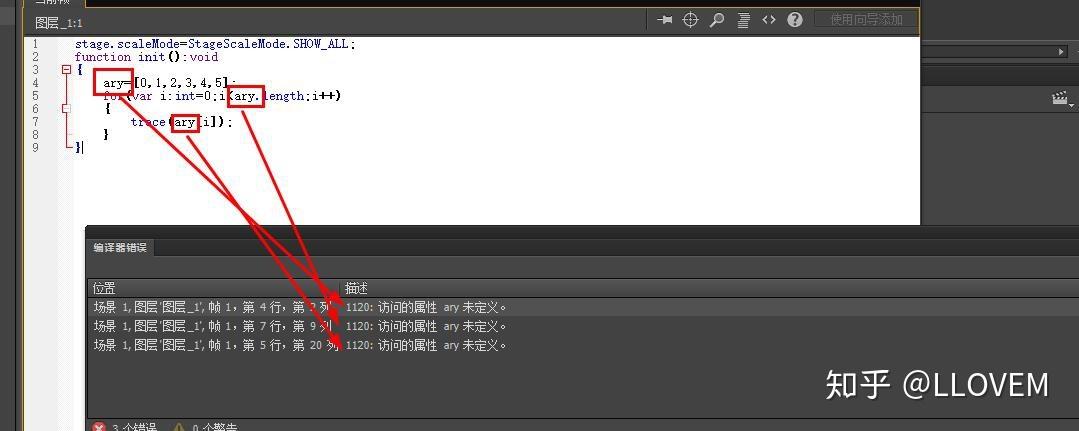
Task: Click the 'length;i++)' loop text
Action: tap(303, 96)
